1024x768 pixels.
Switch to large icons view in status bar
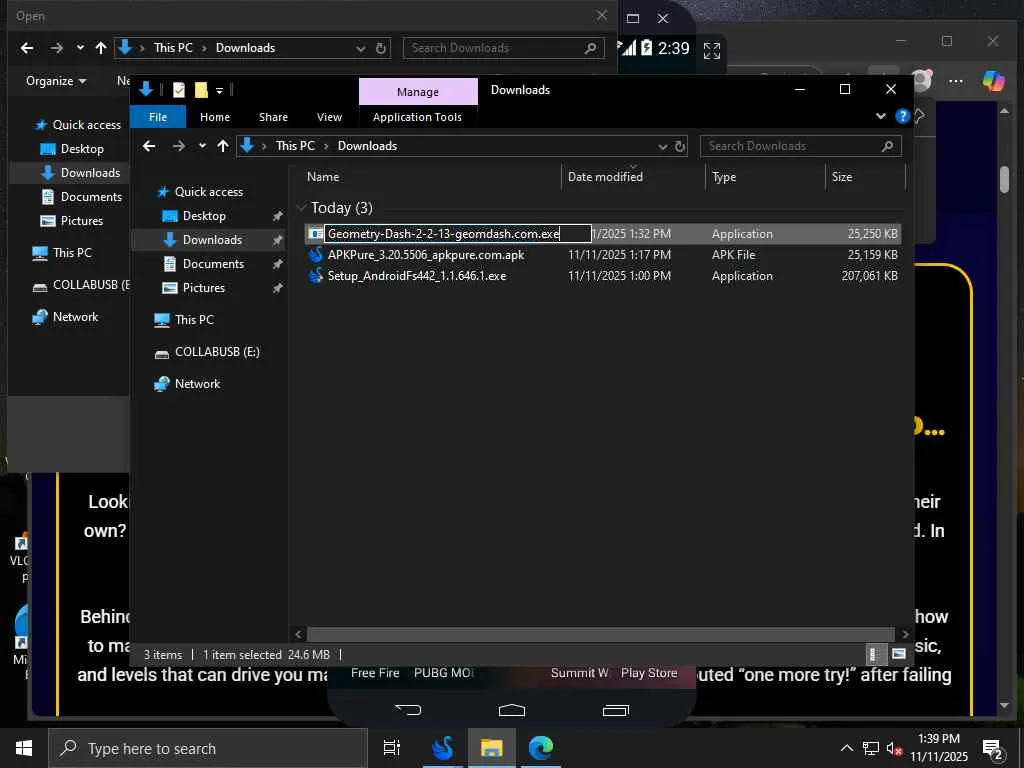[899, 654]
